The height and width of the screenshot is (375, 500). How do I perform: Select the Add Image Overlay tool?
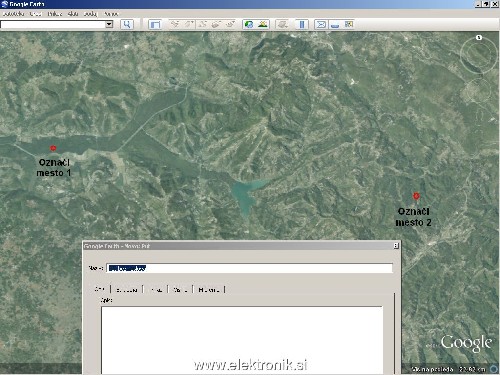pos(216,24)
